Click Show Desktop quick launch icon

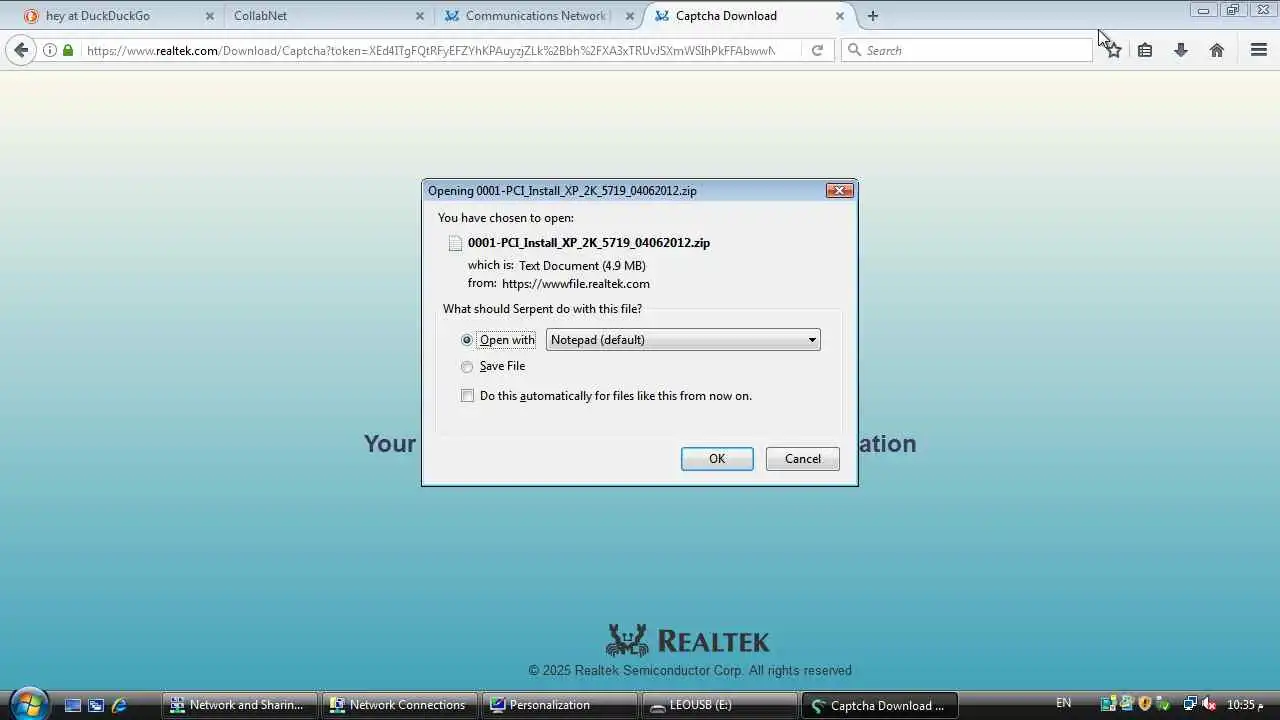(73, 705)
